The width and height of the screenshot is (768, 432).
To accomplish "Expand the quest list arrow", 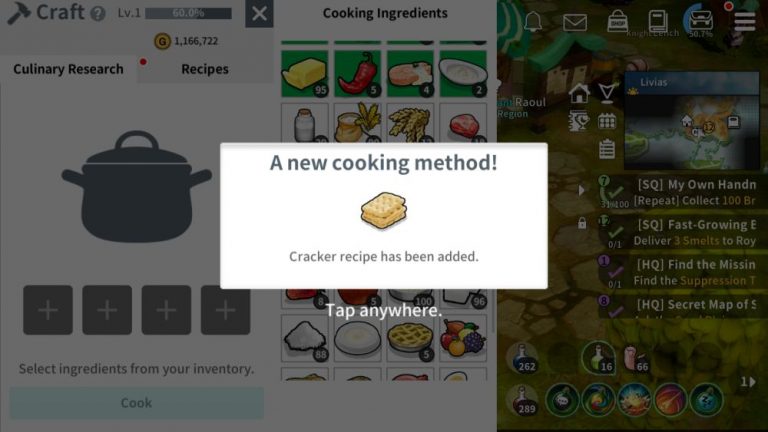I will click(x=581, y=190).
